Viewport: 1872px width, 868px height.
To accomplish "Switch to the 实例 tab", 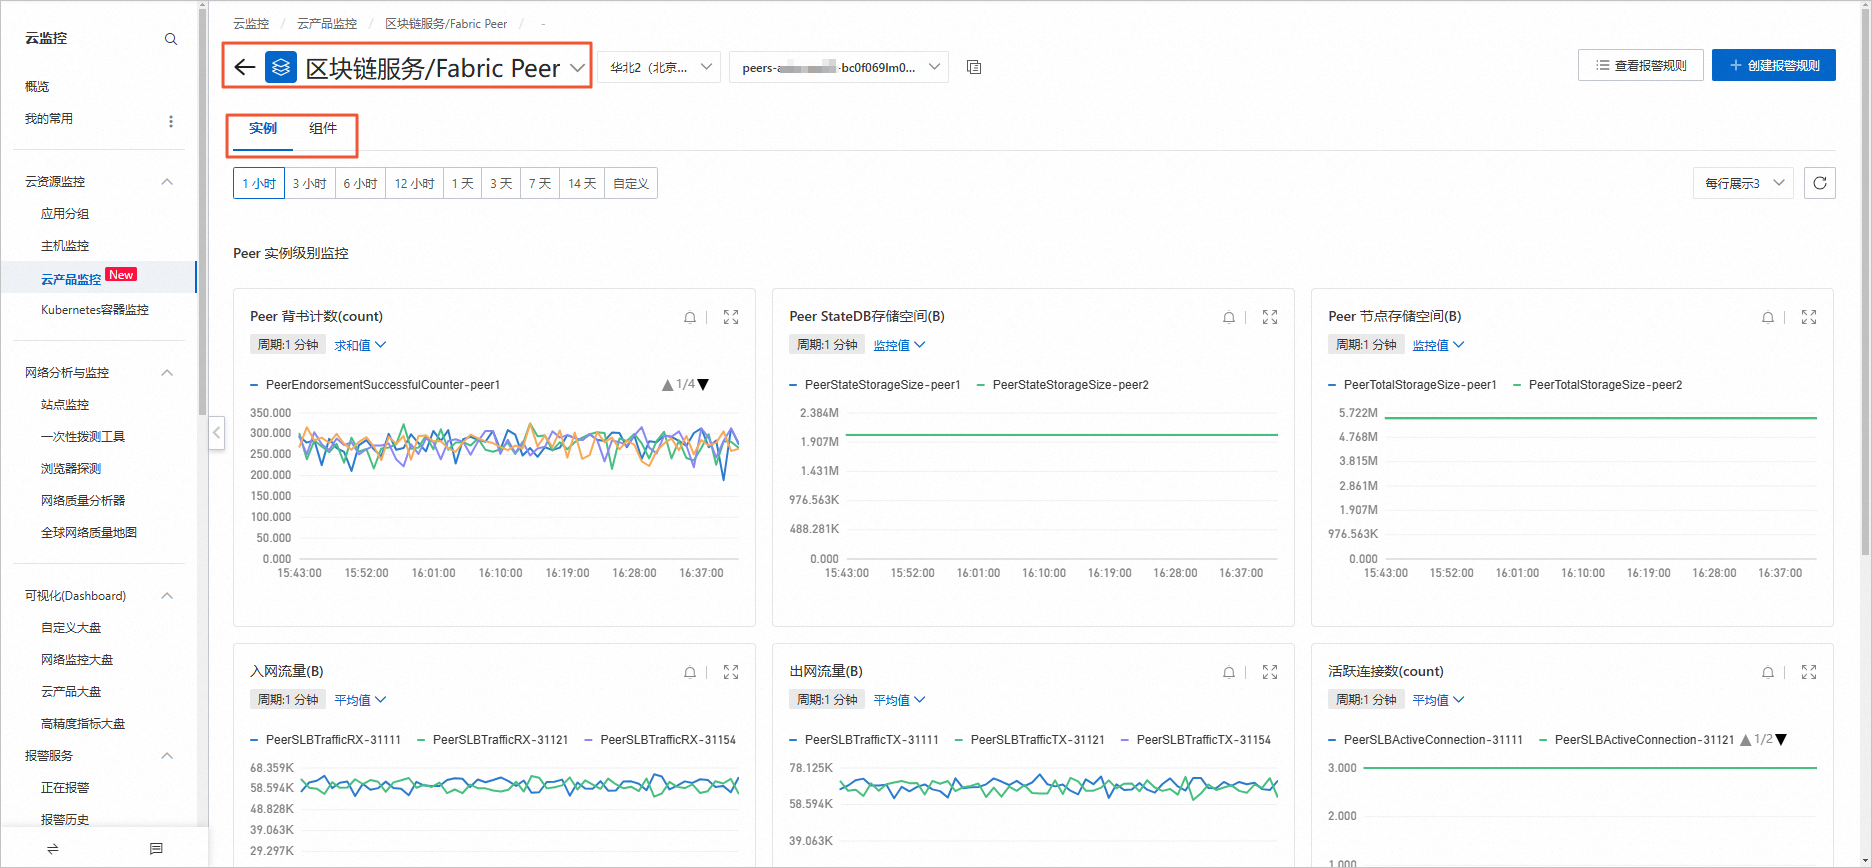I will pyautogui.click(x=263, y=129).
